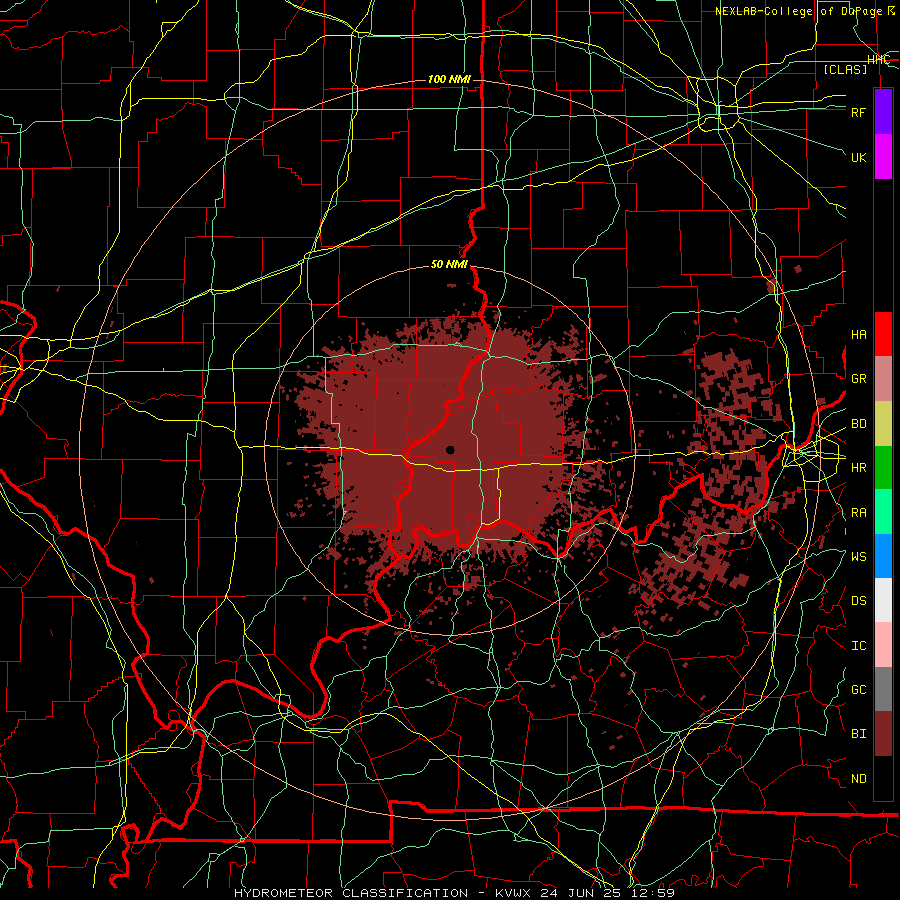900x900 pixels.
Task: Click the HA red legend color block
Action: click(x=883, y=334)
